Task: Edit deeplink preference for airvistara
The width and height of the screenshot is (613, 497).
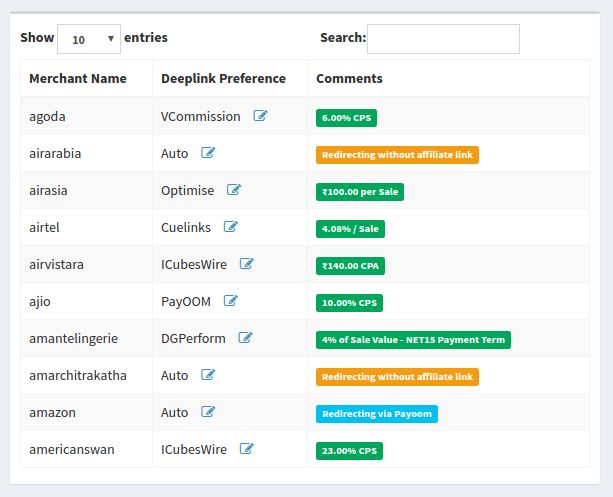Action: 247,264
